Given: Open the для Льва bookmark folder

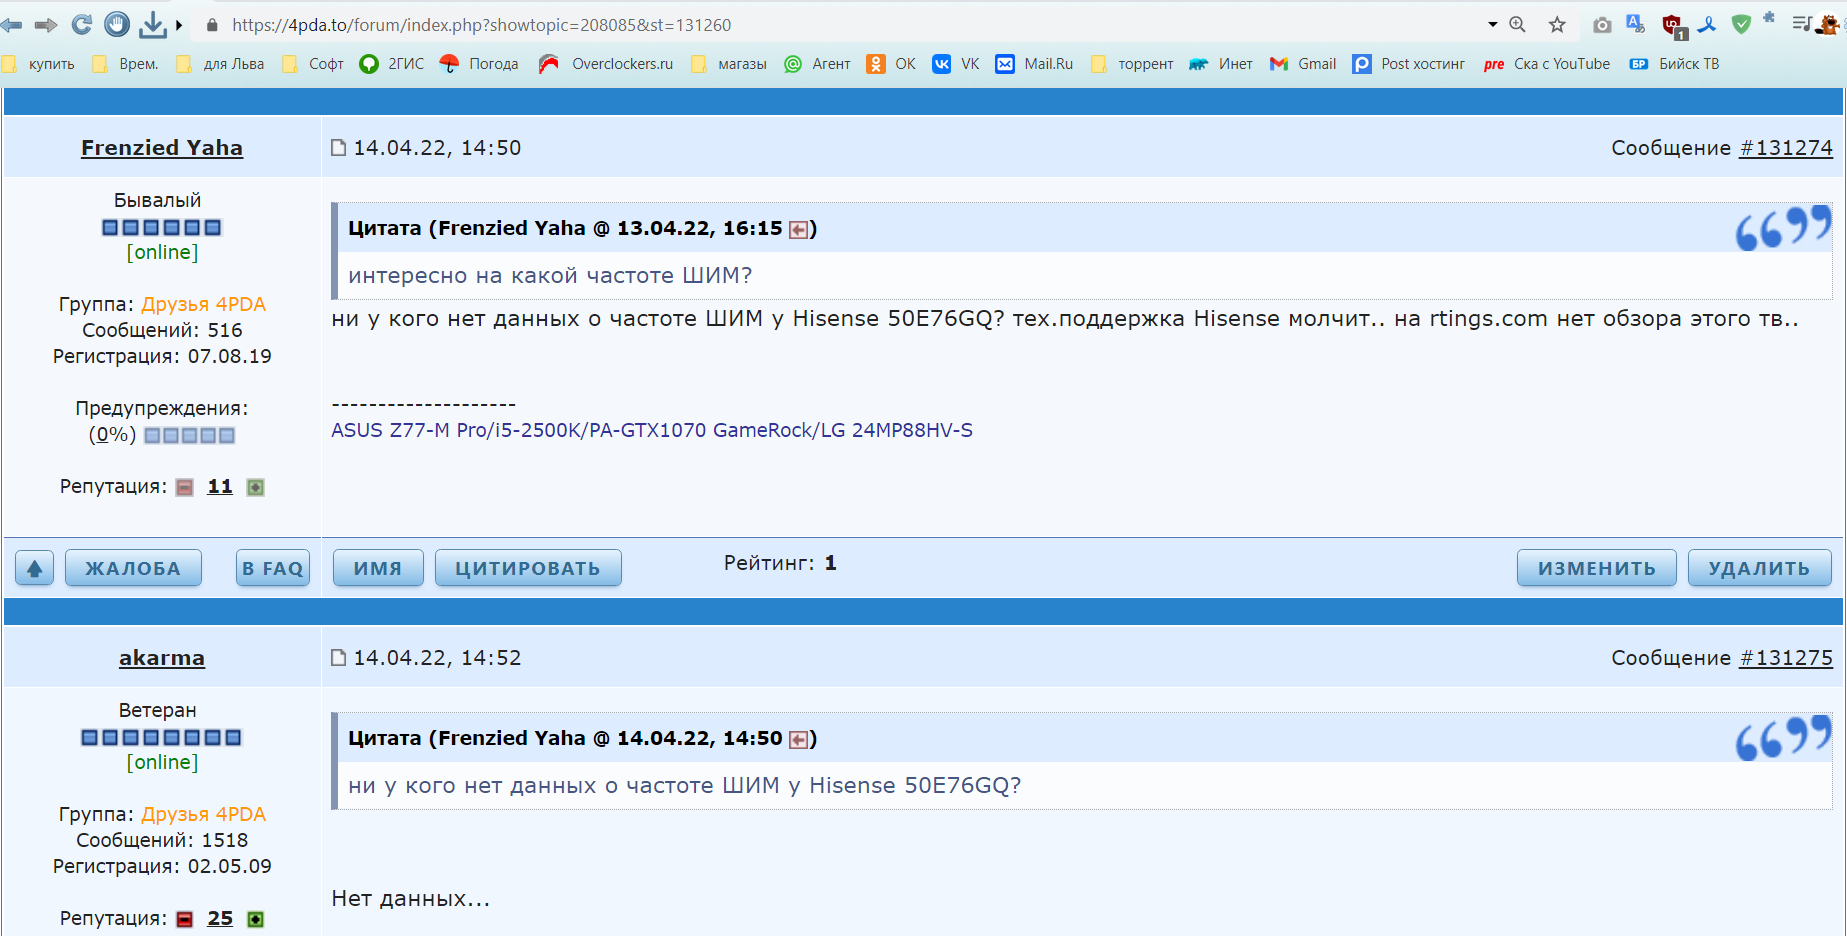Looking at the screenshot, I should [220, 64].
